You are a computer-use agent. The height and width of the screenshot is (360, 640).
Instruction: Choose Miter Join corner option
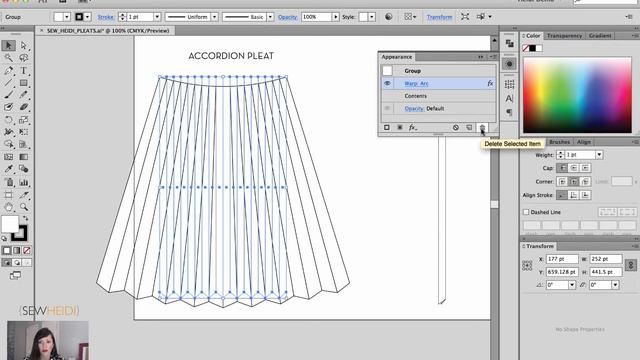point(562,182)
